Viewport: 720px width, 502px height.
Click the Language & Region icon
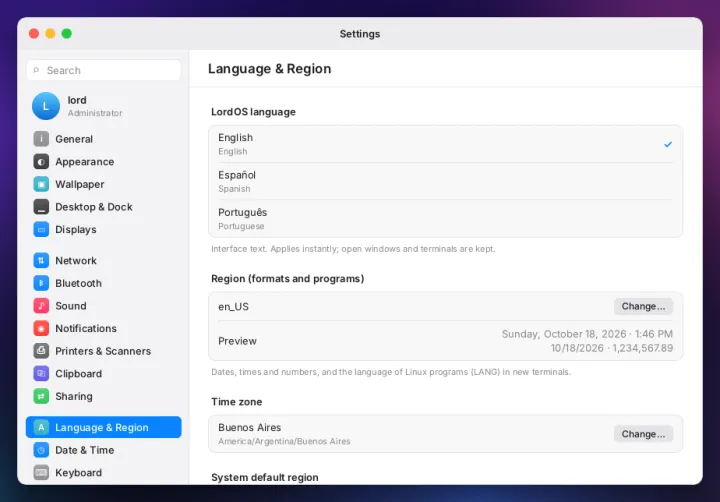[41, 427]
